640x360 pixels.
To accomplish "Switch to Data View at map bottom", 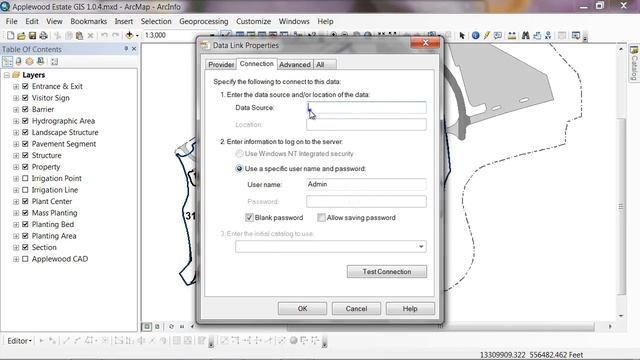I will coord(147,327).
